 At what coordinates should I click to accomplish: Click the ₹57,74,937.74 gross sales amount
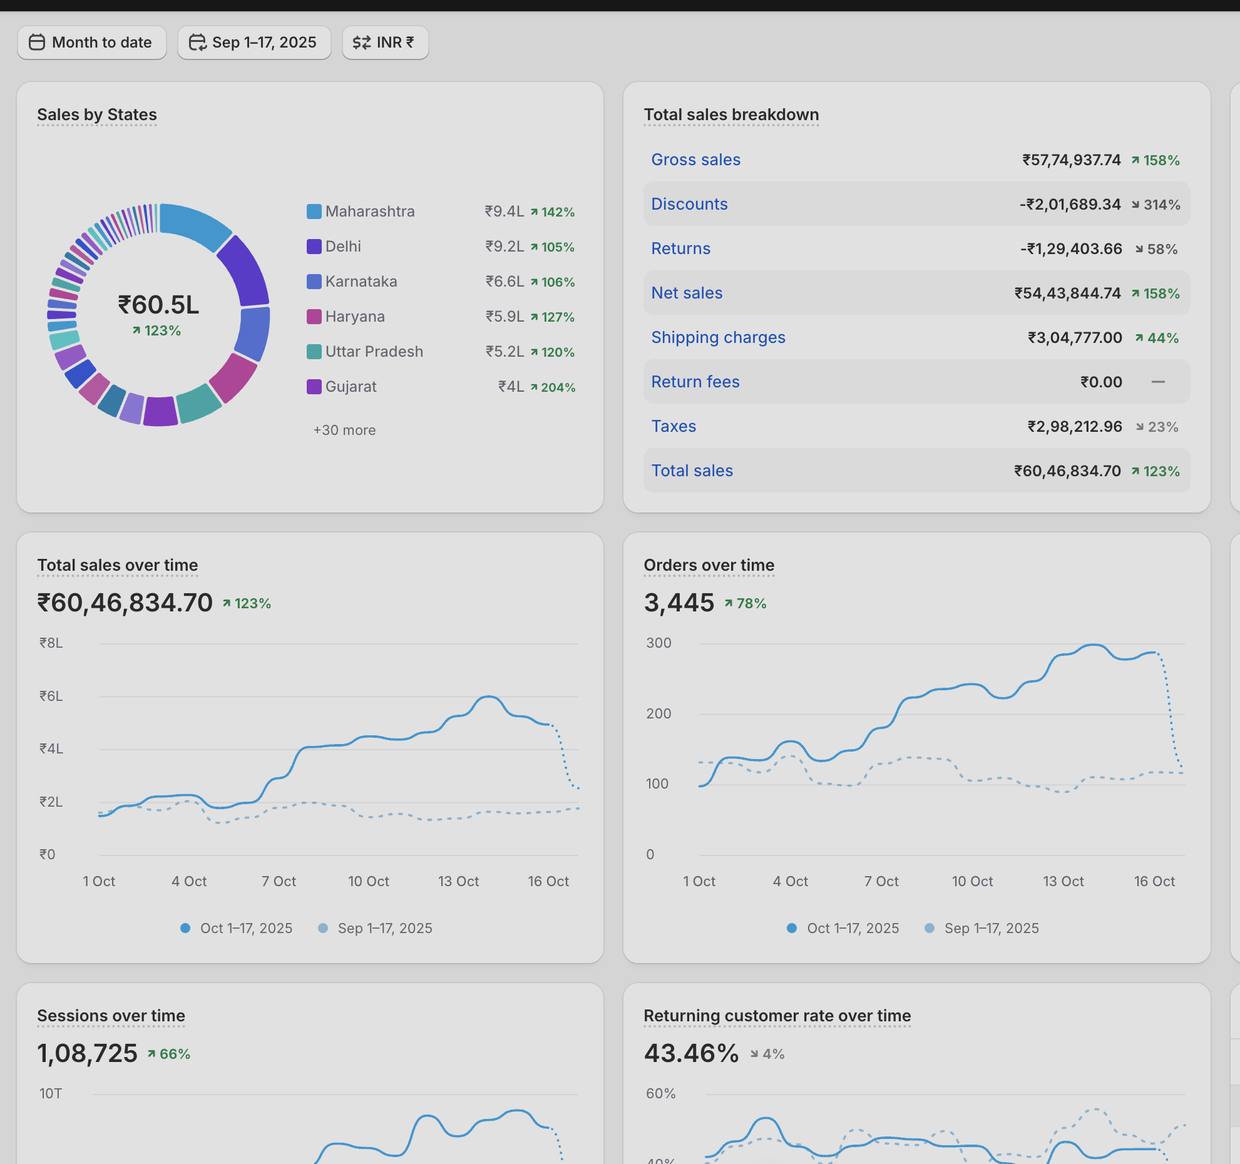coord(1071,160)
